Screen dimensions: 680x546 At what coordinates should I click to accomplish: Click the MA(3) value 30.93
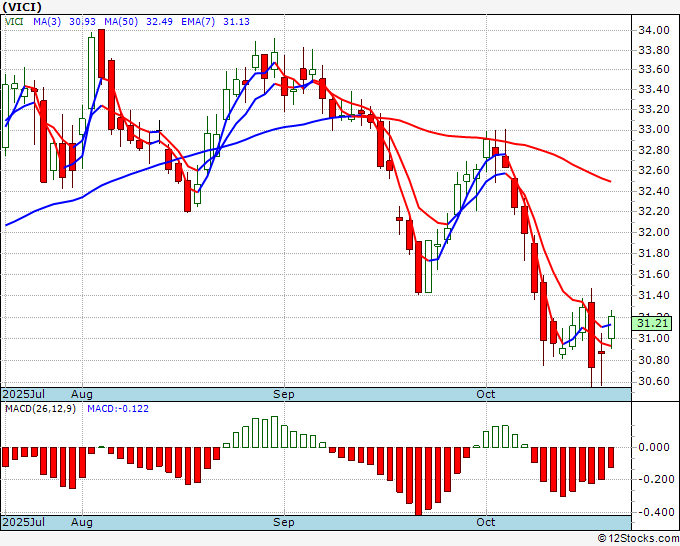[x=82, y=21]
